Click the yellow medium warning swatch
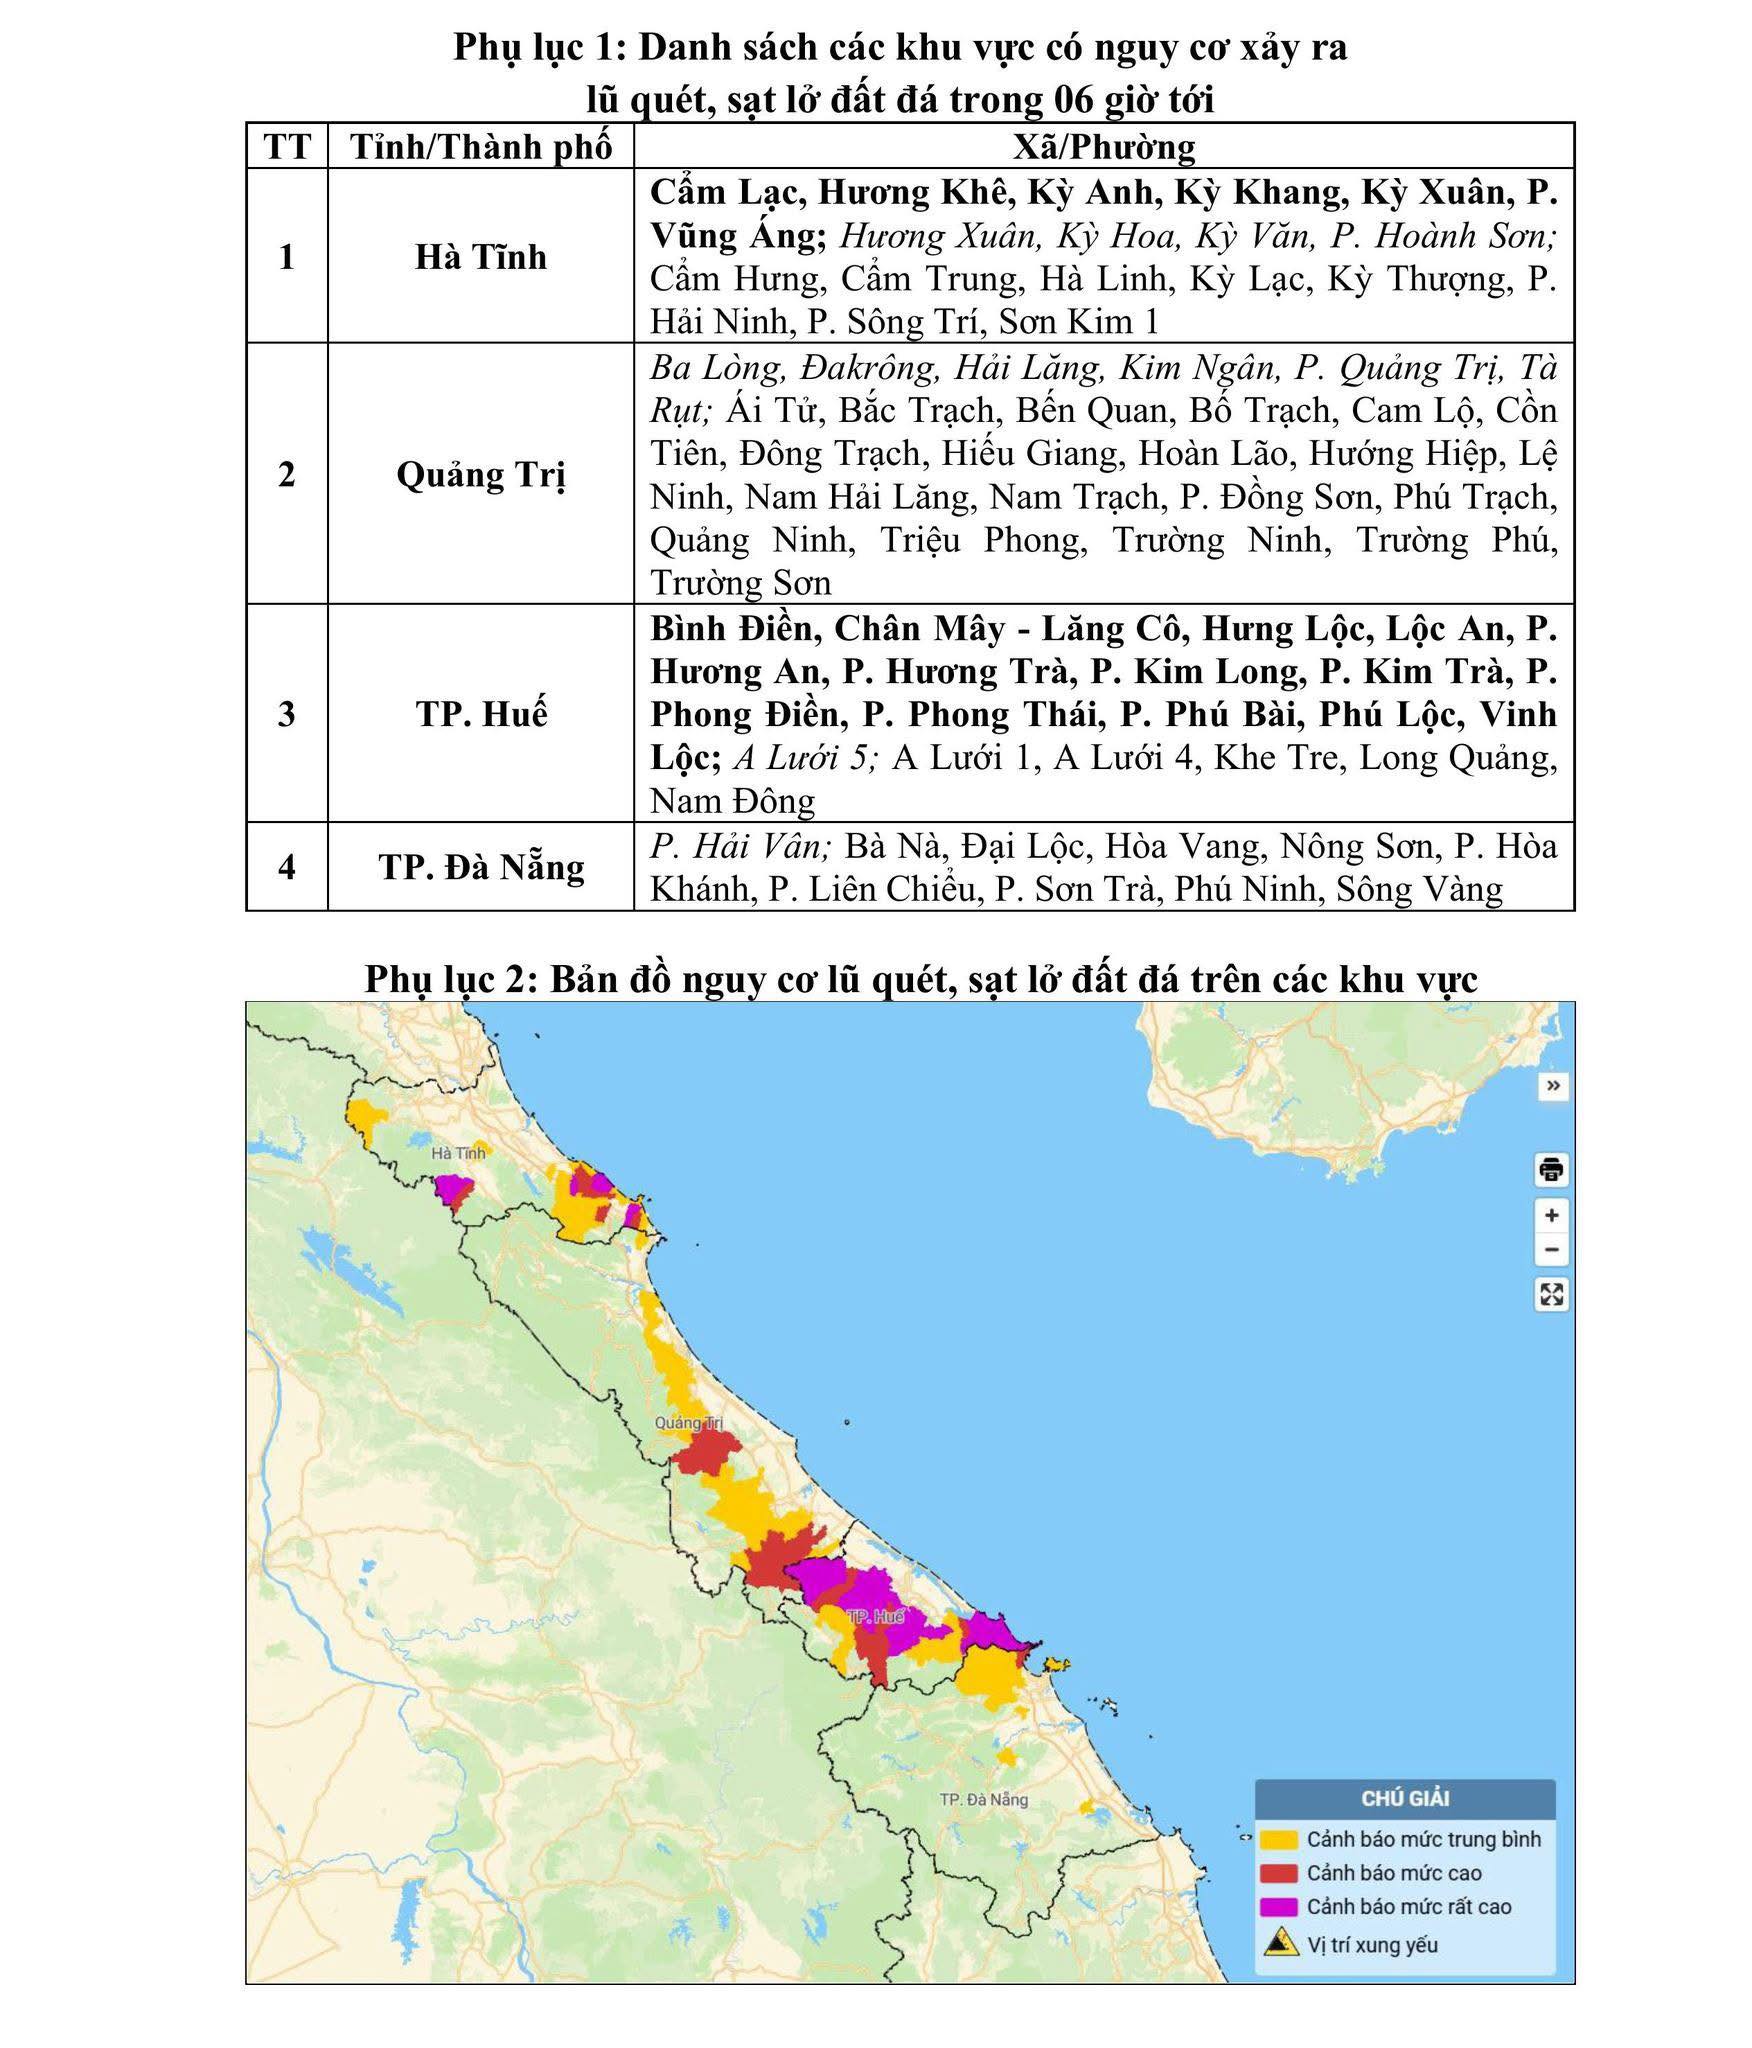Image resolution: width=1752 pixels, height=2048 pixels. [x=1278, y=1839]
